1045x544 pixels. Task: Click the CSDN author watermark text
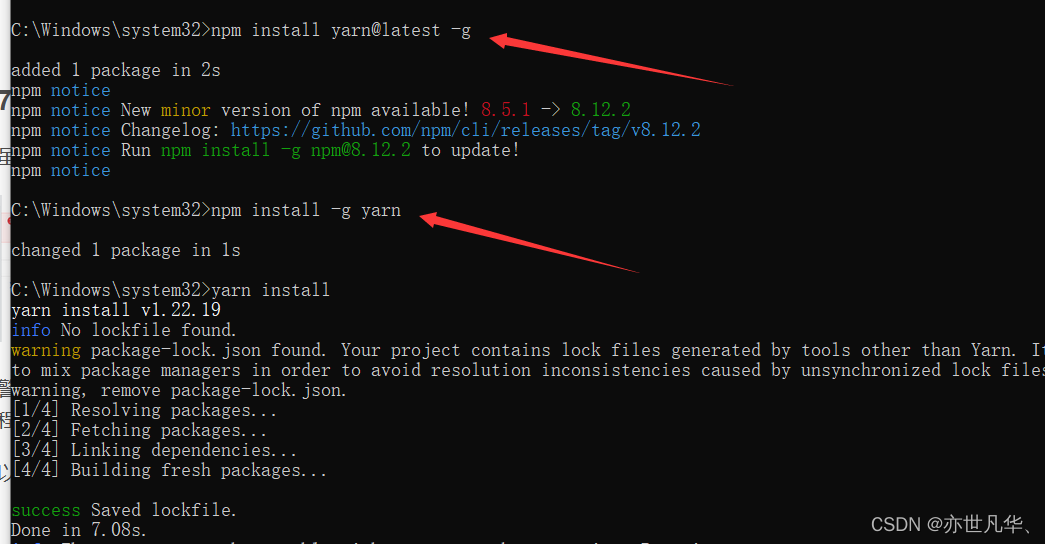click(x=951, y=524)
